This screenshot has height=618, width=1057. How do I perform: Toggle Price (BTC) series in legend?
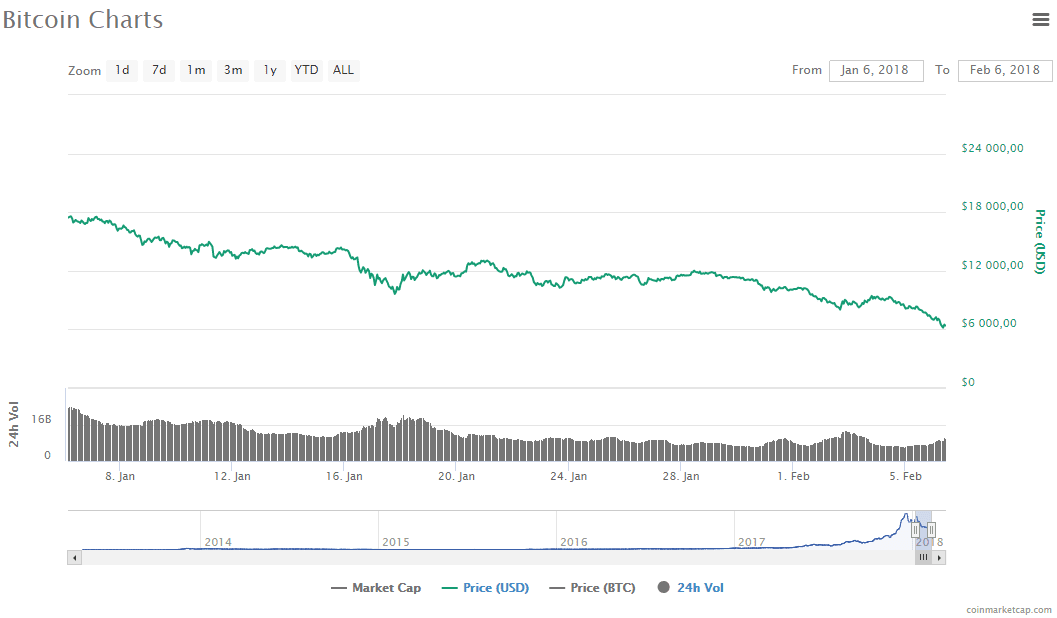pyautogui.click(x=593, y=588)
